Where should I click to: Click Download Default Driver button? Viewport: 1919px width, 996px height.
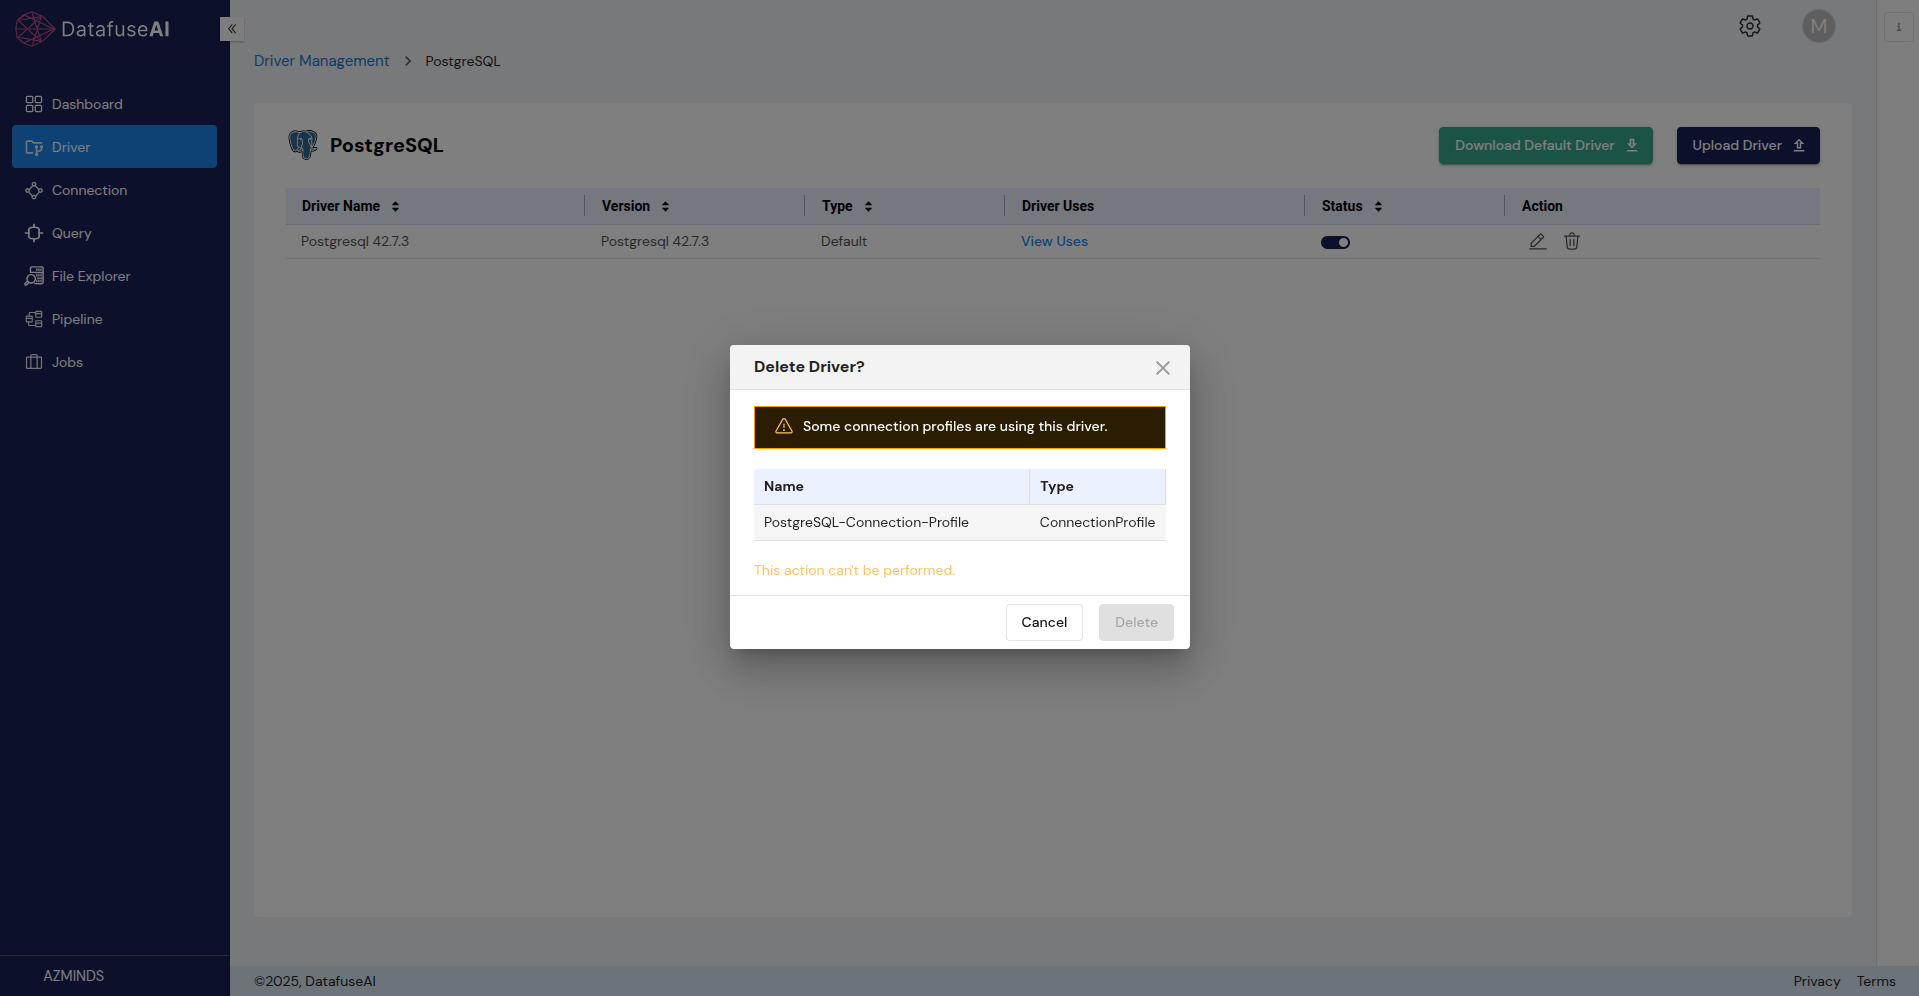1545,145
